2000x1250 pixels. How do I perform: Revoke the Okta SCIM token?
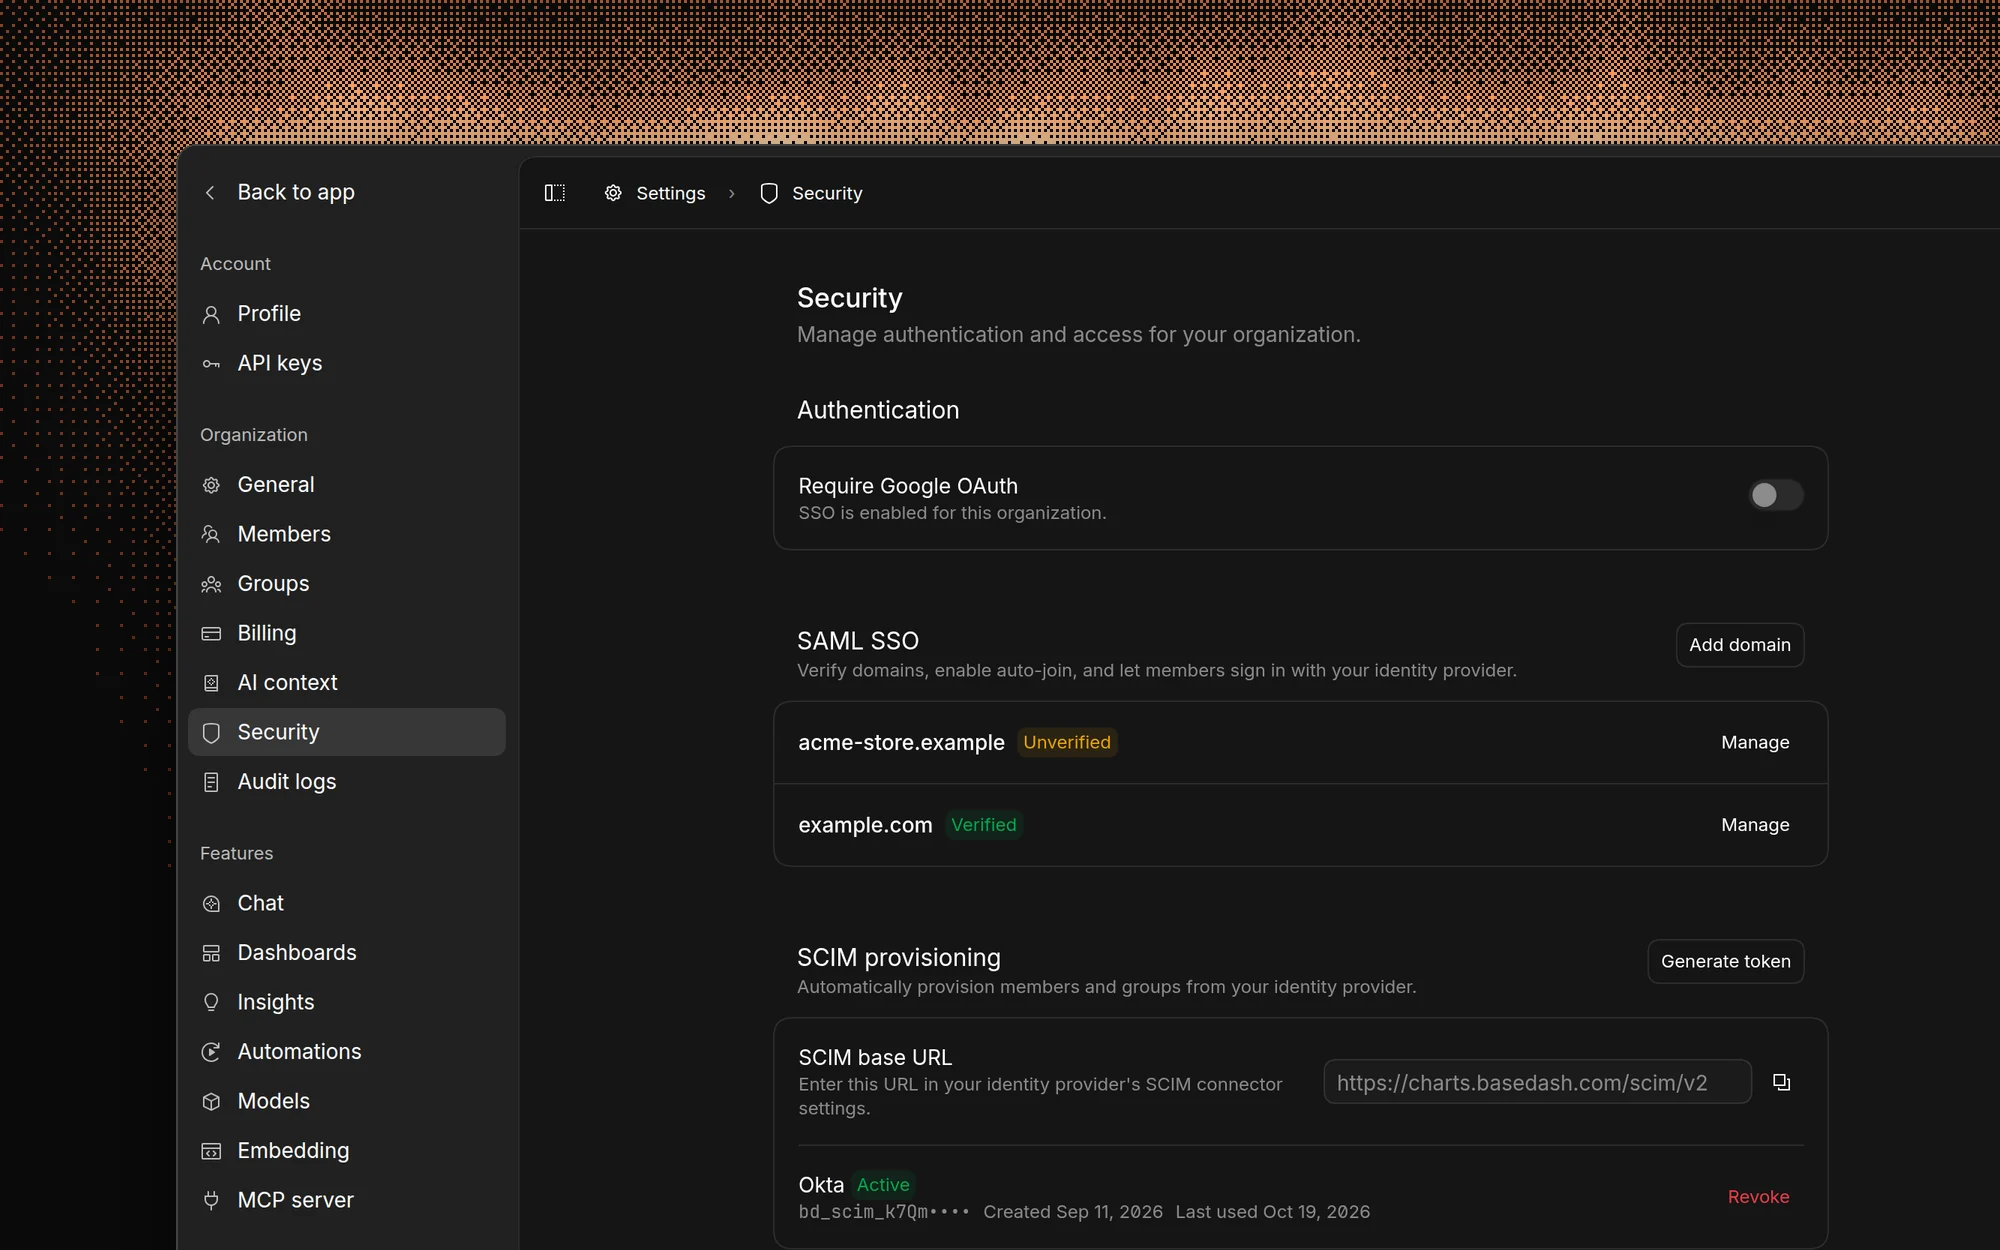pyautogui.click(x=1759, y=1197)
